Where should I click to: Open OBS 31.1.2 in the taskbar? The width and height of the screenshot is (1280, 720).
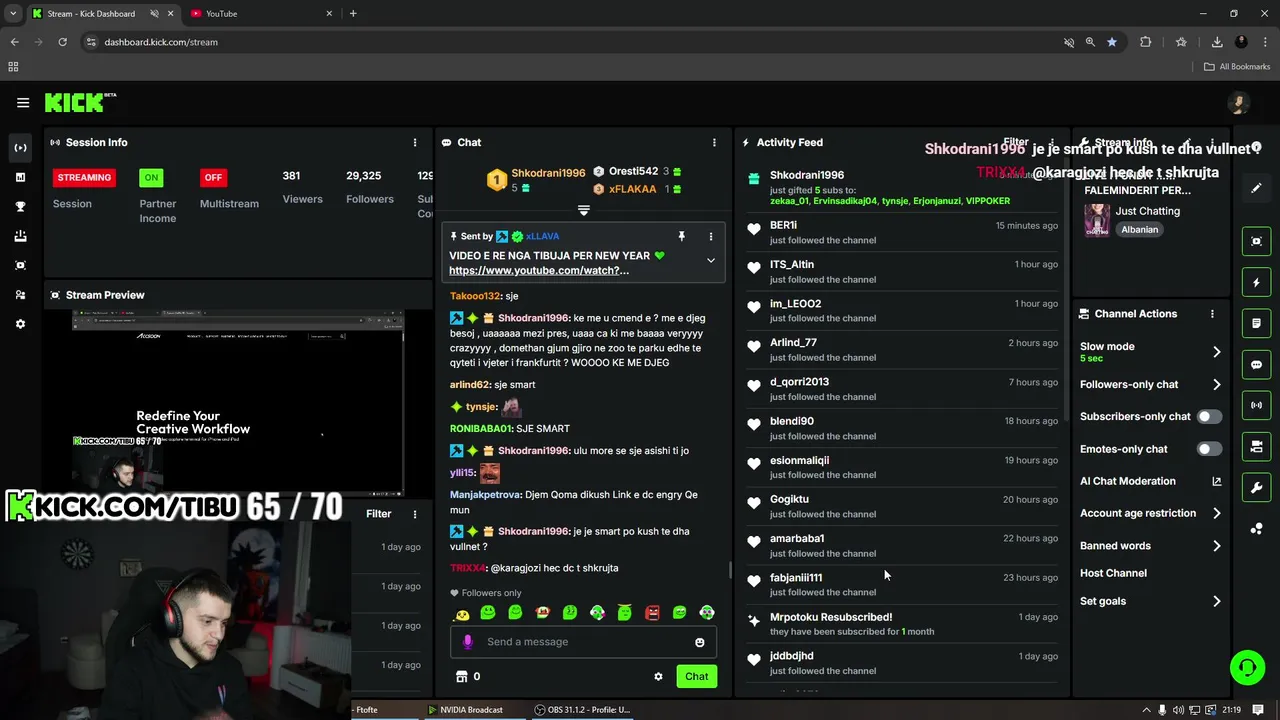click(582, 710)
